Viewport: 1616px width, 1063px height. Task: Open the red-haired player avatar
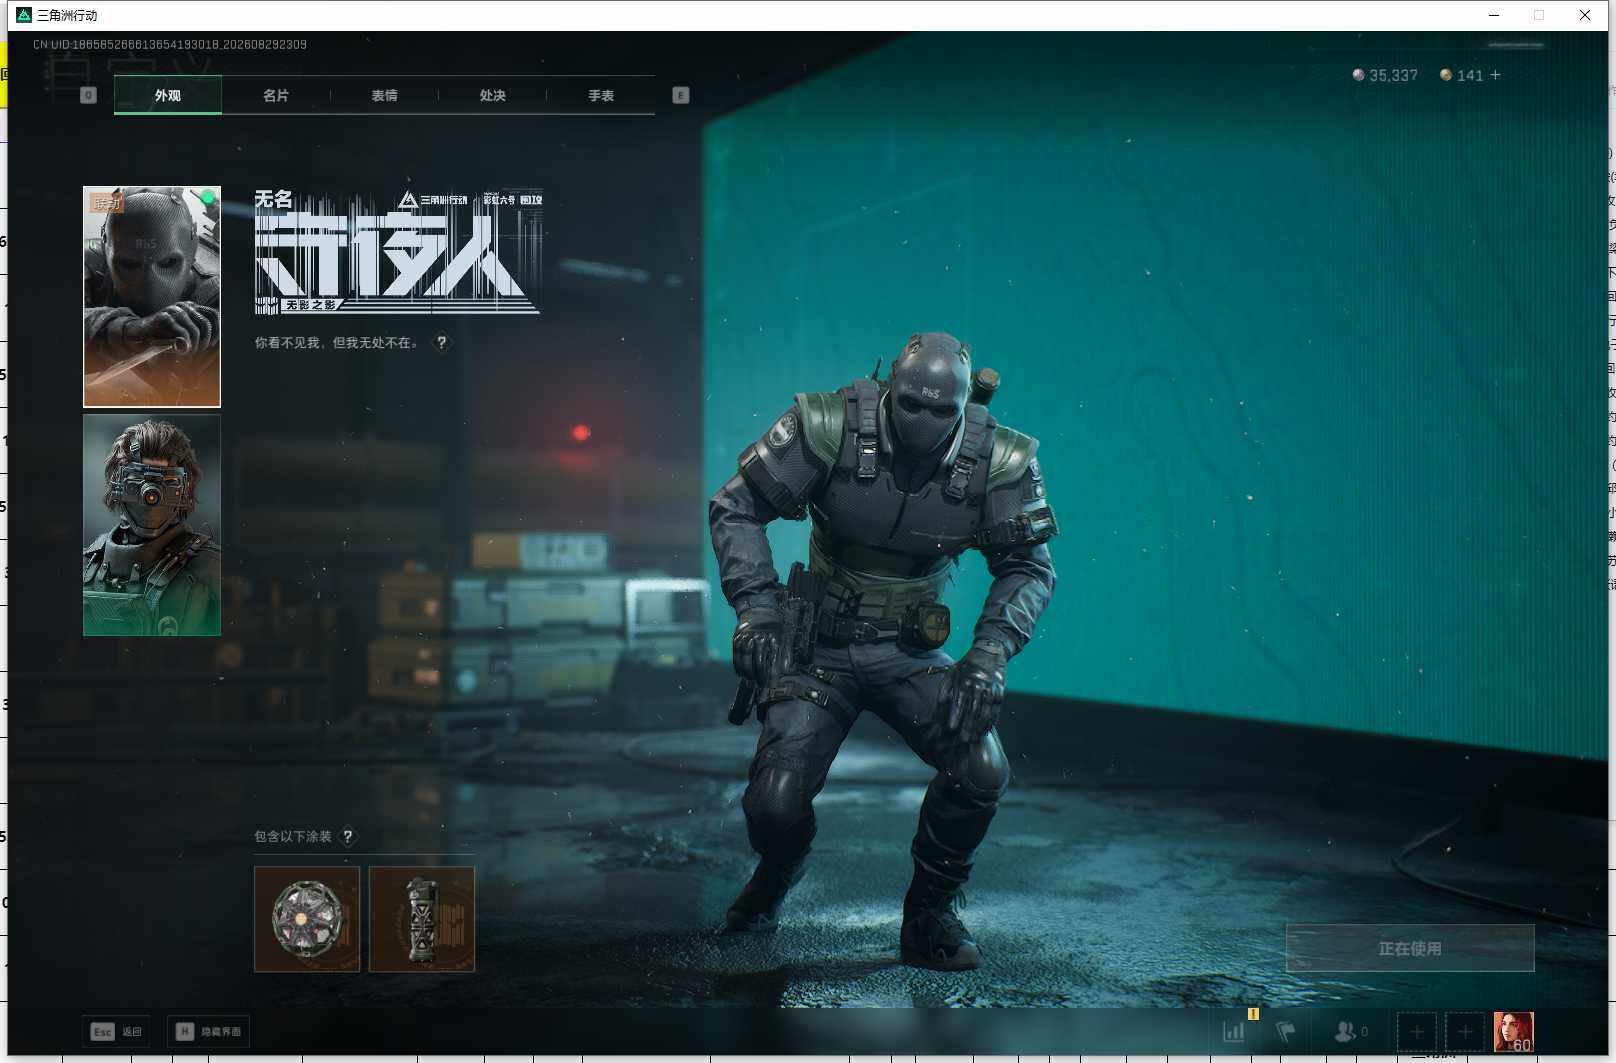[1513, 1031]
